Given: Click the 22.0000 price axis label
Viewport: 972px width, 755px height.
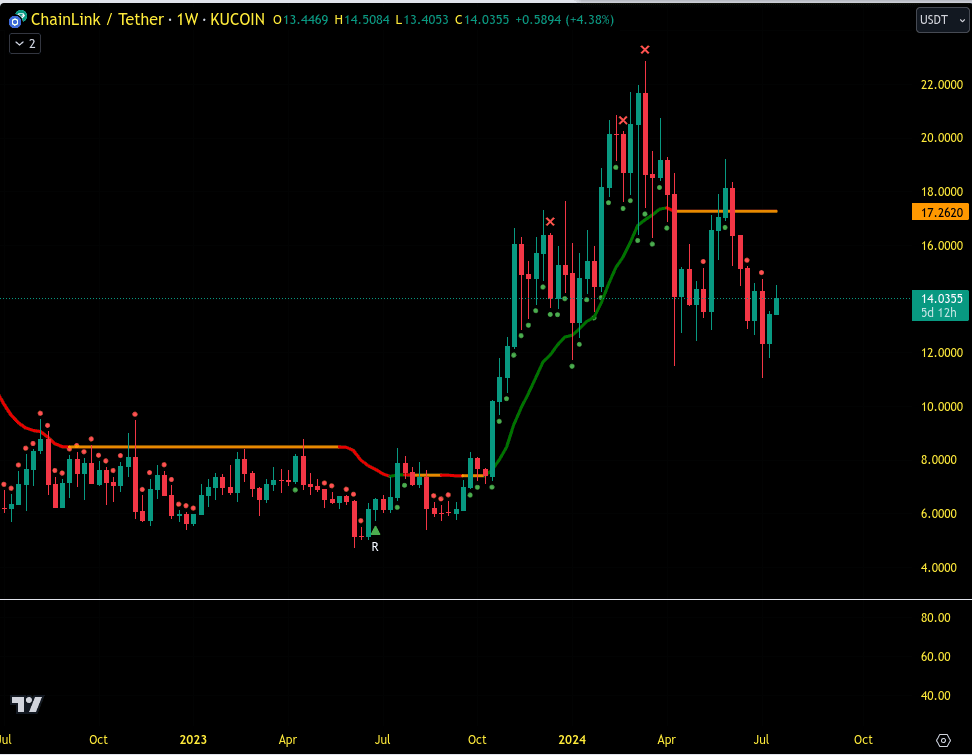Looking at the screenshot, I should pyautogui.click(x=942, y=84).
